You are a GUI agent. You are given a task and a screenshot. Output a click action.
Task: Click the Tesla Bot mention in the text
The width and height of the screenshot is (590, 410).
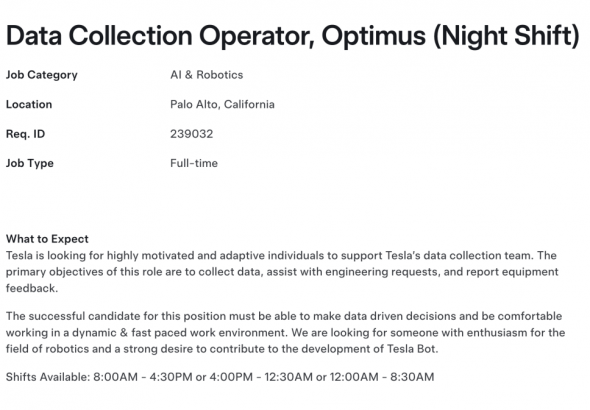[x=412, y=349]
